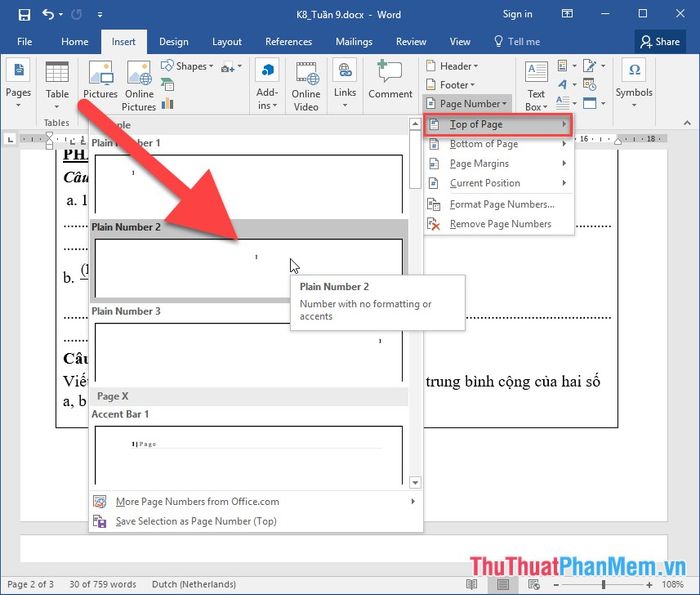Switch to Web Layout view

(534, 584)
